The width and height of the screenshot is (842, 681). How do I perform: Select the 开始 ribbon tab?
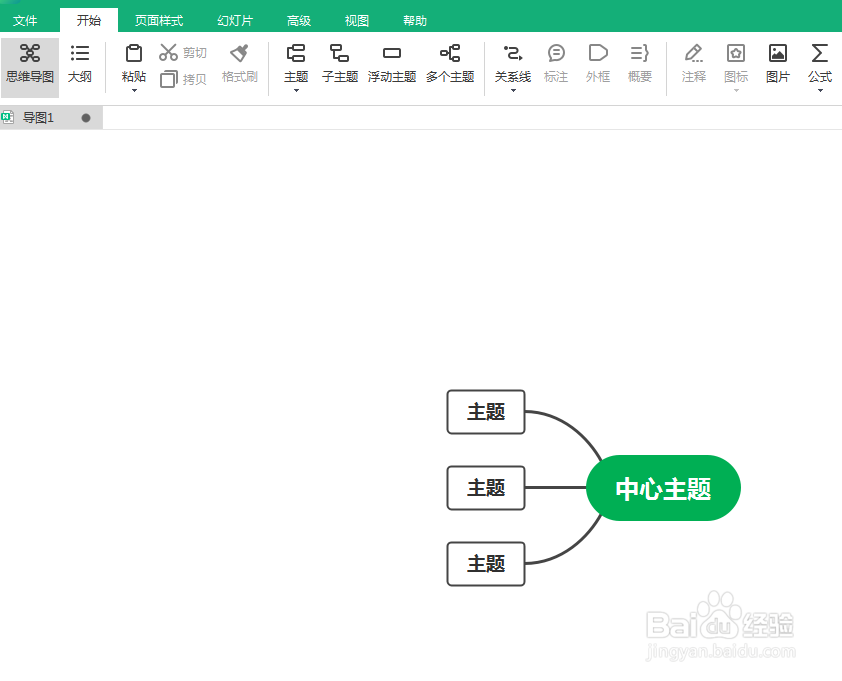[x=89, y=20]
